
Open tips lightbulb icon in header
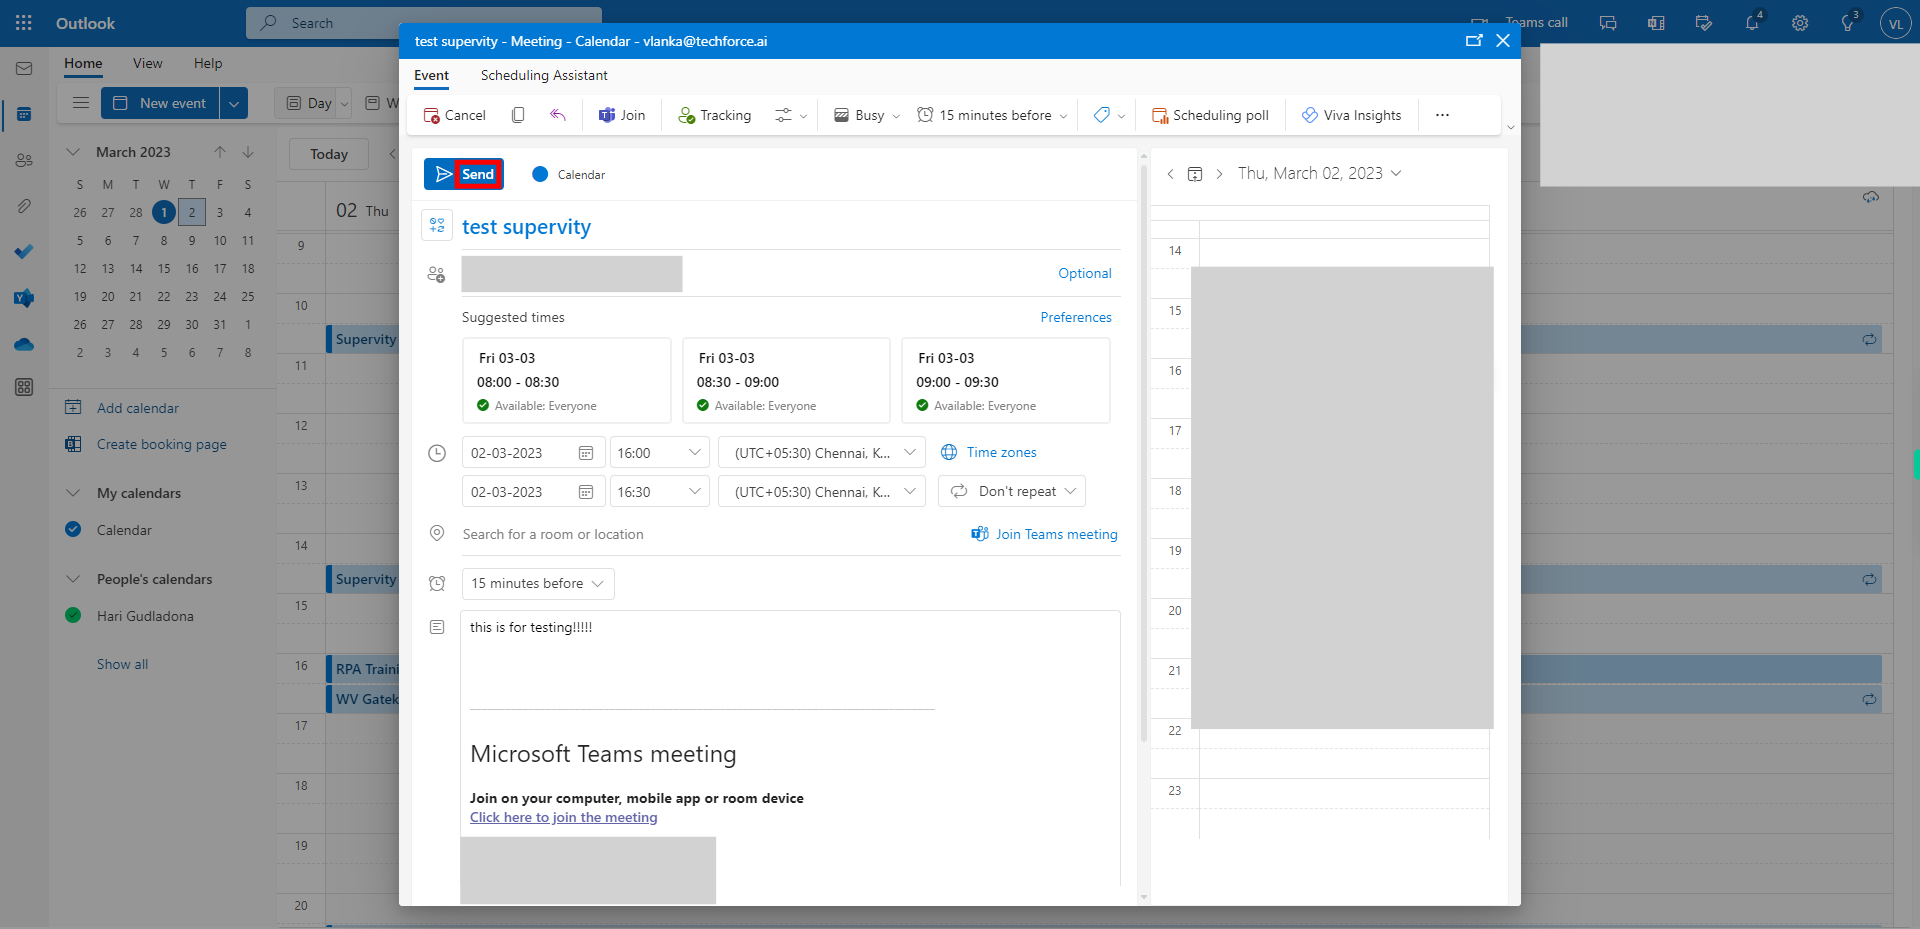[x=1848, y=22]
